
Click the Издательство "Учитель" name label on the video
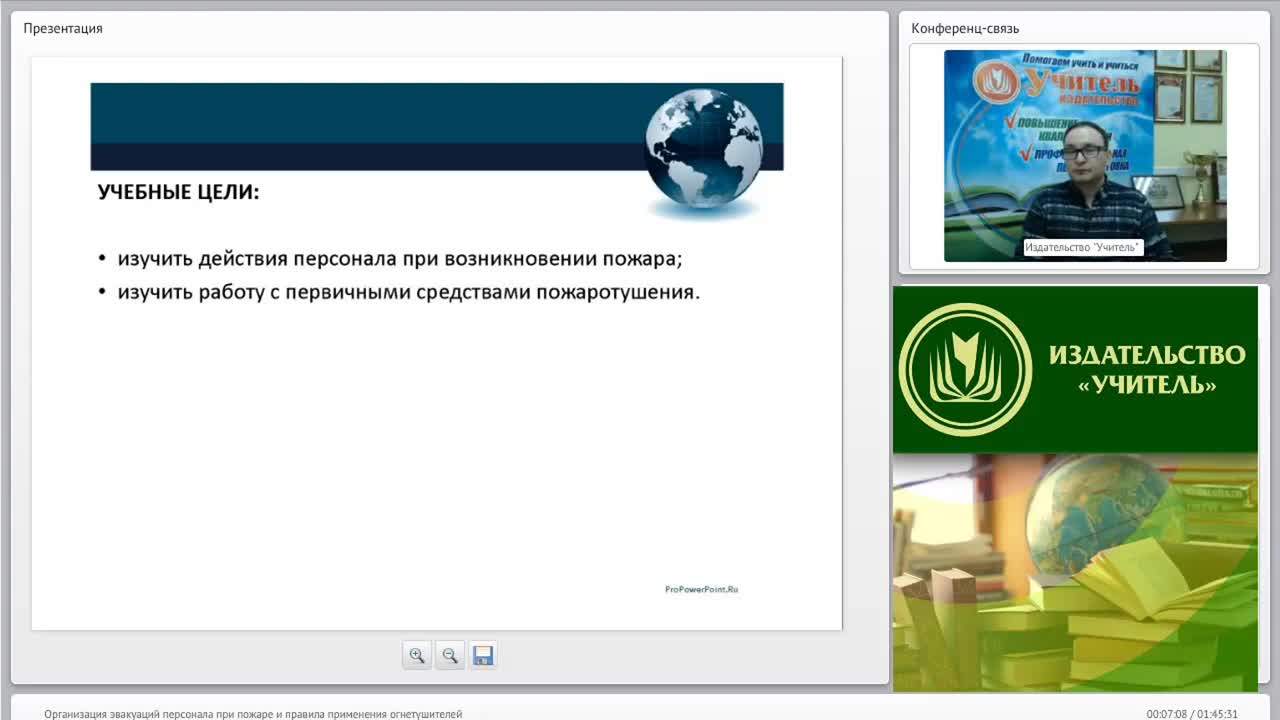click(1083, 247)
